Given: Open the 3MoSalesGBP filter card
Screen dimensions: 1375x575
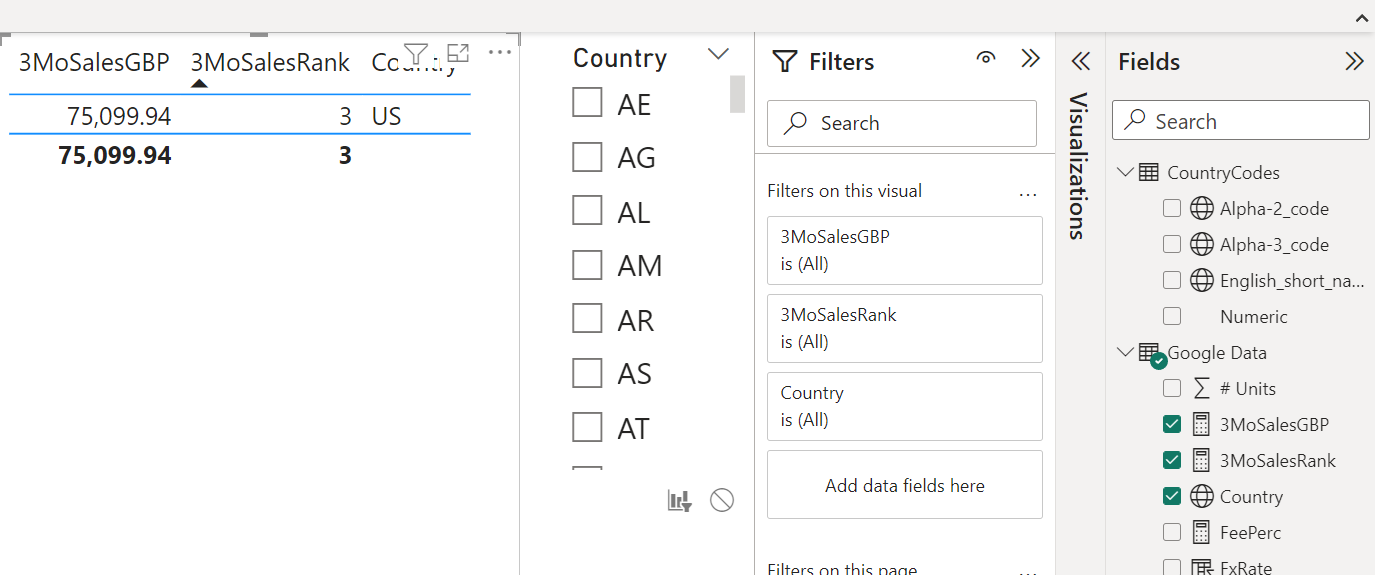Looking at the screenshot, I should (x=904, y=250).
